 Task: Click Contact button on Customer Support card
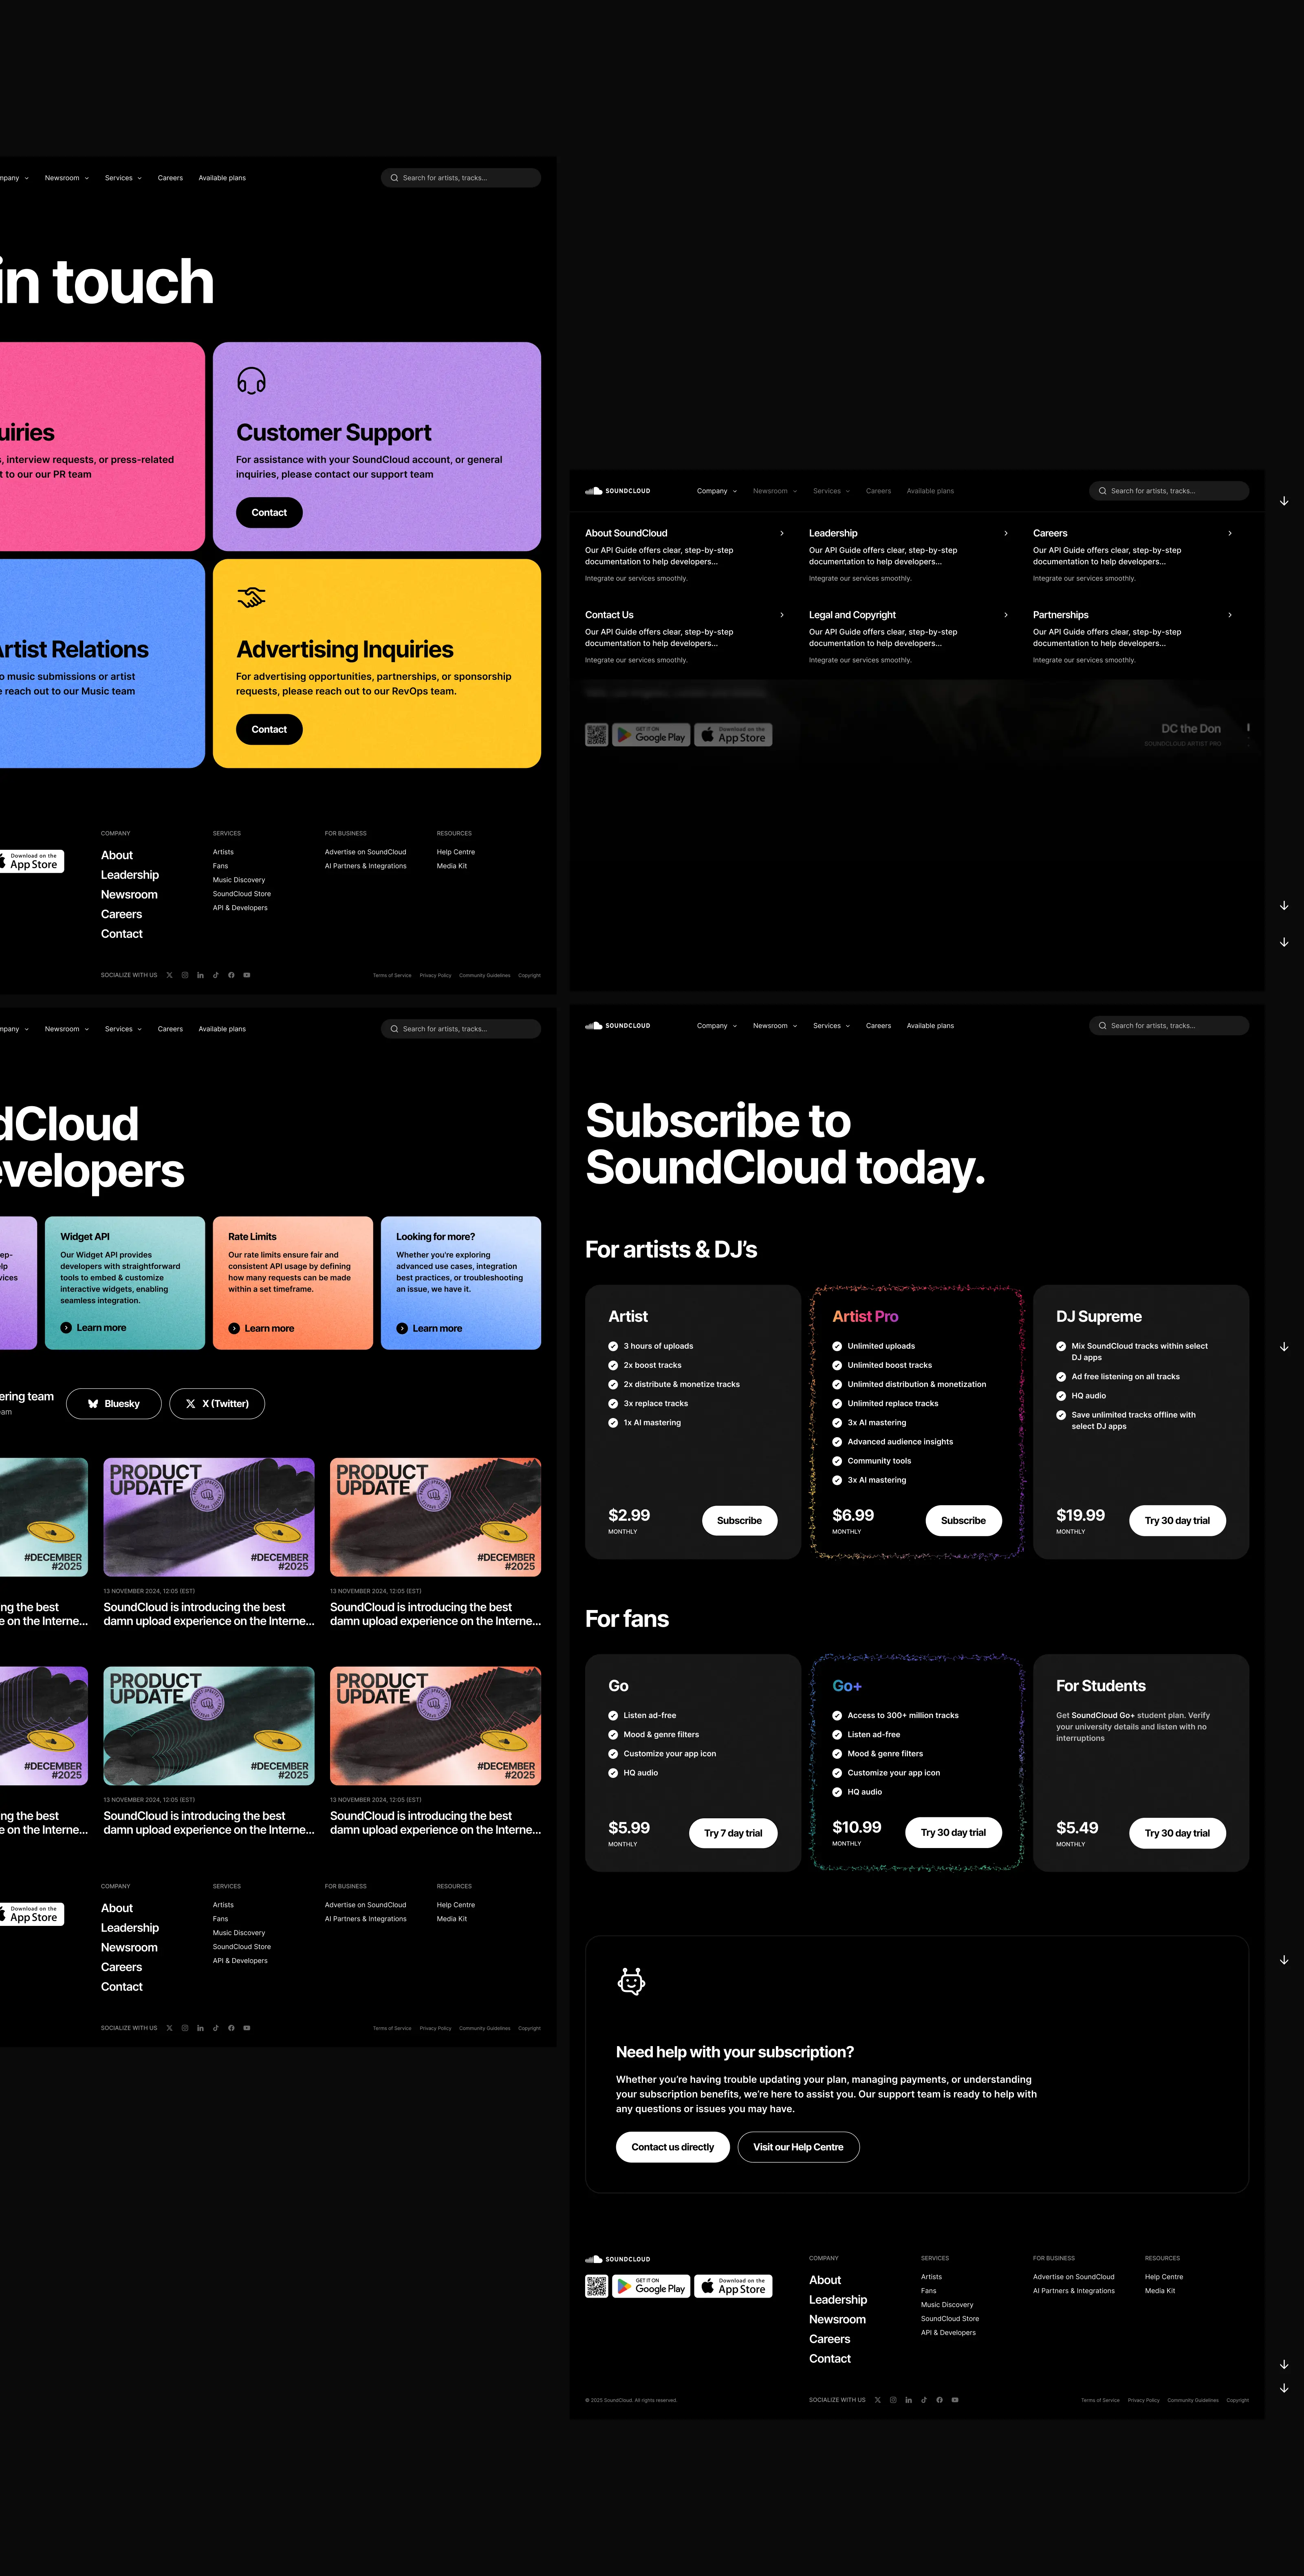pyautogui.click(x=269, y=512)
